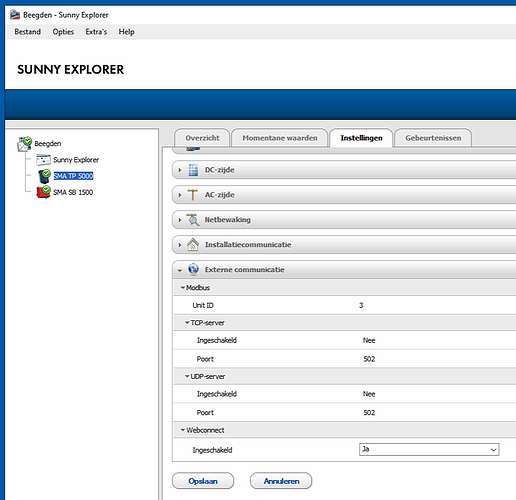Select Beegden in the device tree
The image size is (516, 500).
point(48,144)
